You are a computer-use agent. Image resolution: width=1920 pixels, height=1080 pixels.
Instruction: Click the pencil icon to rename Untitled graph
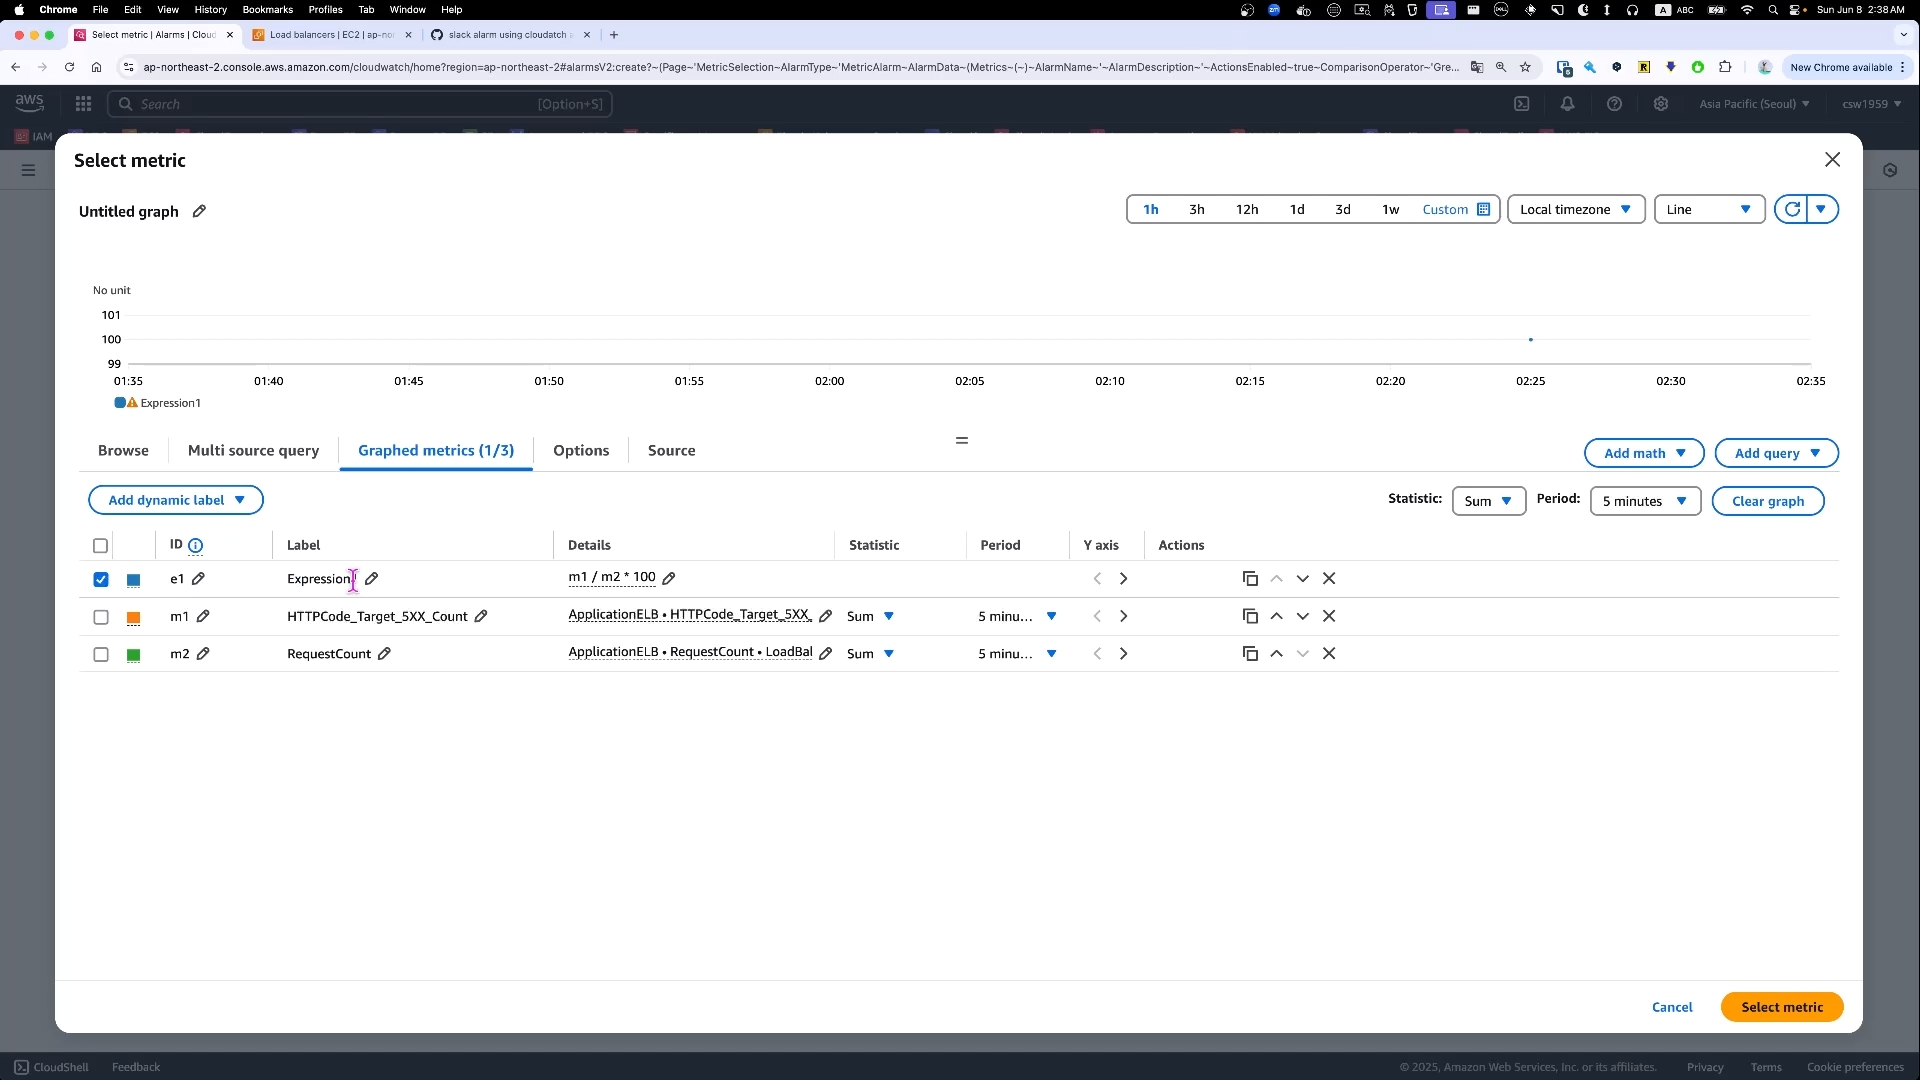[x=199, y=211]
